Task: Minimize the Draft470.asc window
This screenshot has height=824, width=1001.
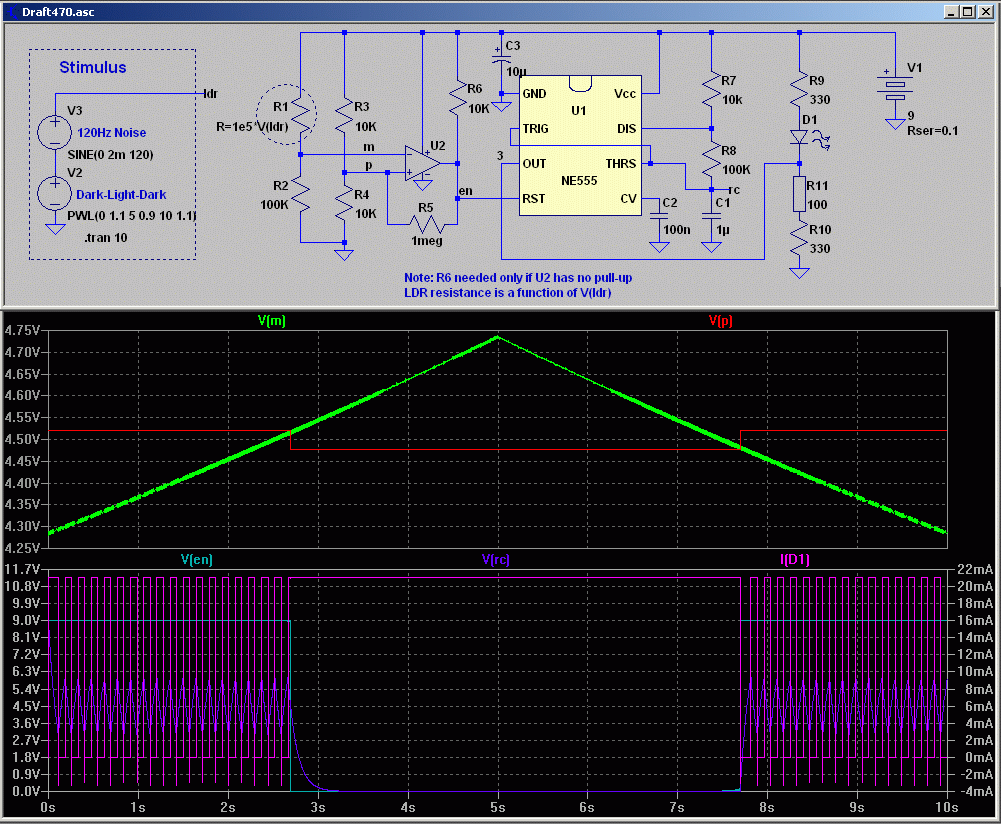Action: point(951,11)
